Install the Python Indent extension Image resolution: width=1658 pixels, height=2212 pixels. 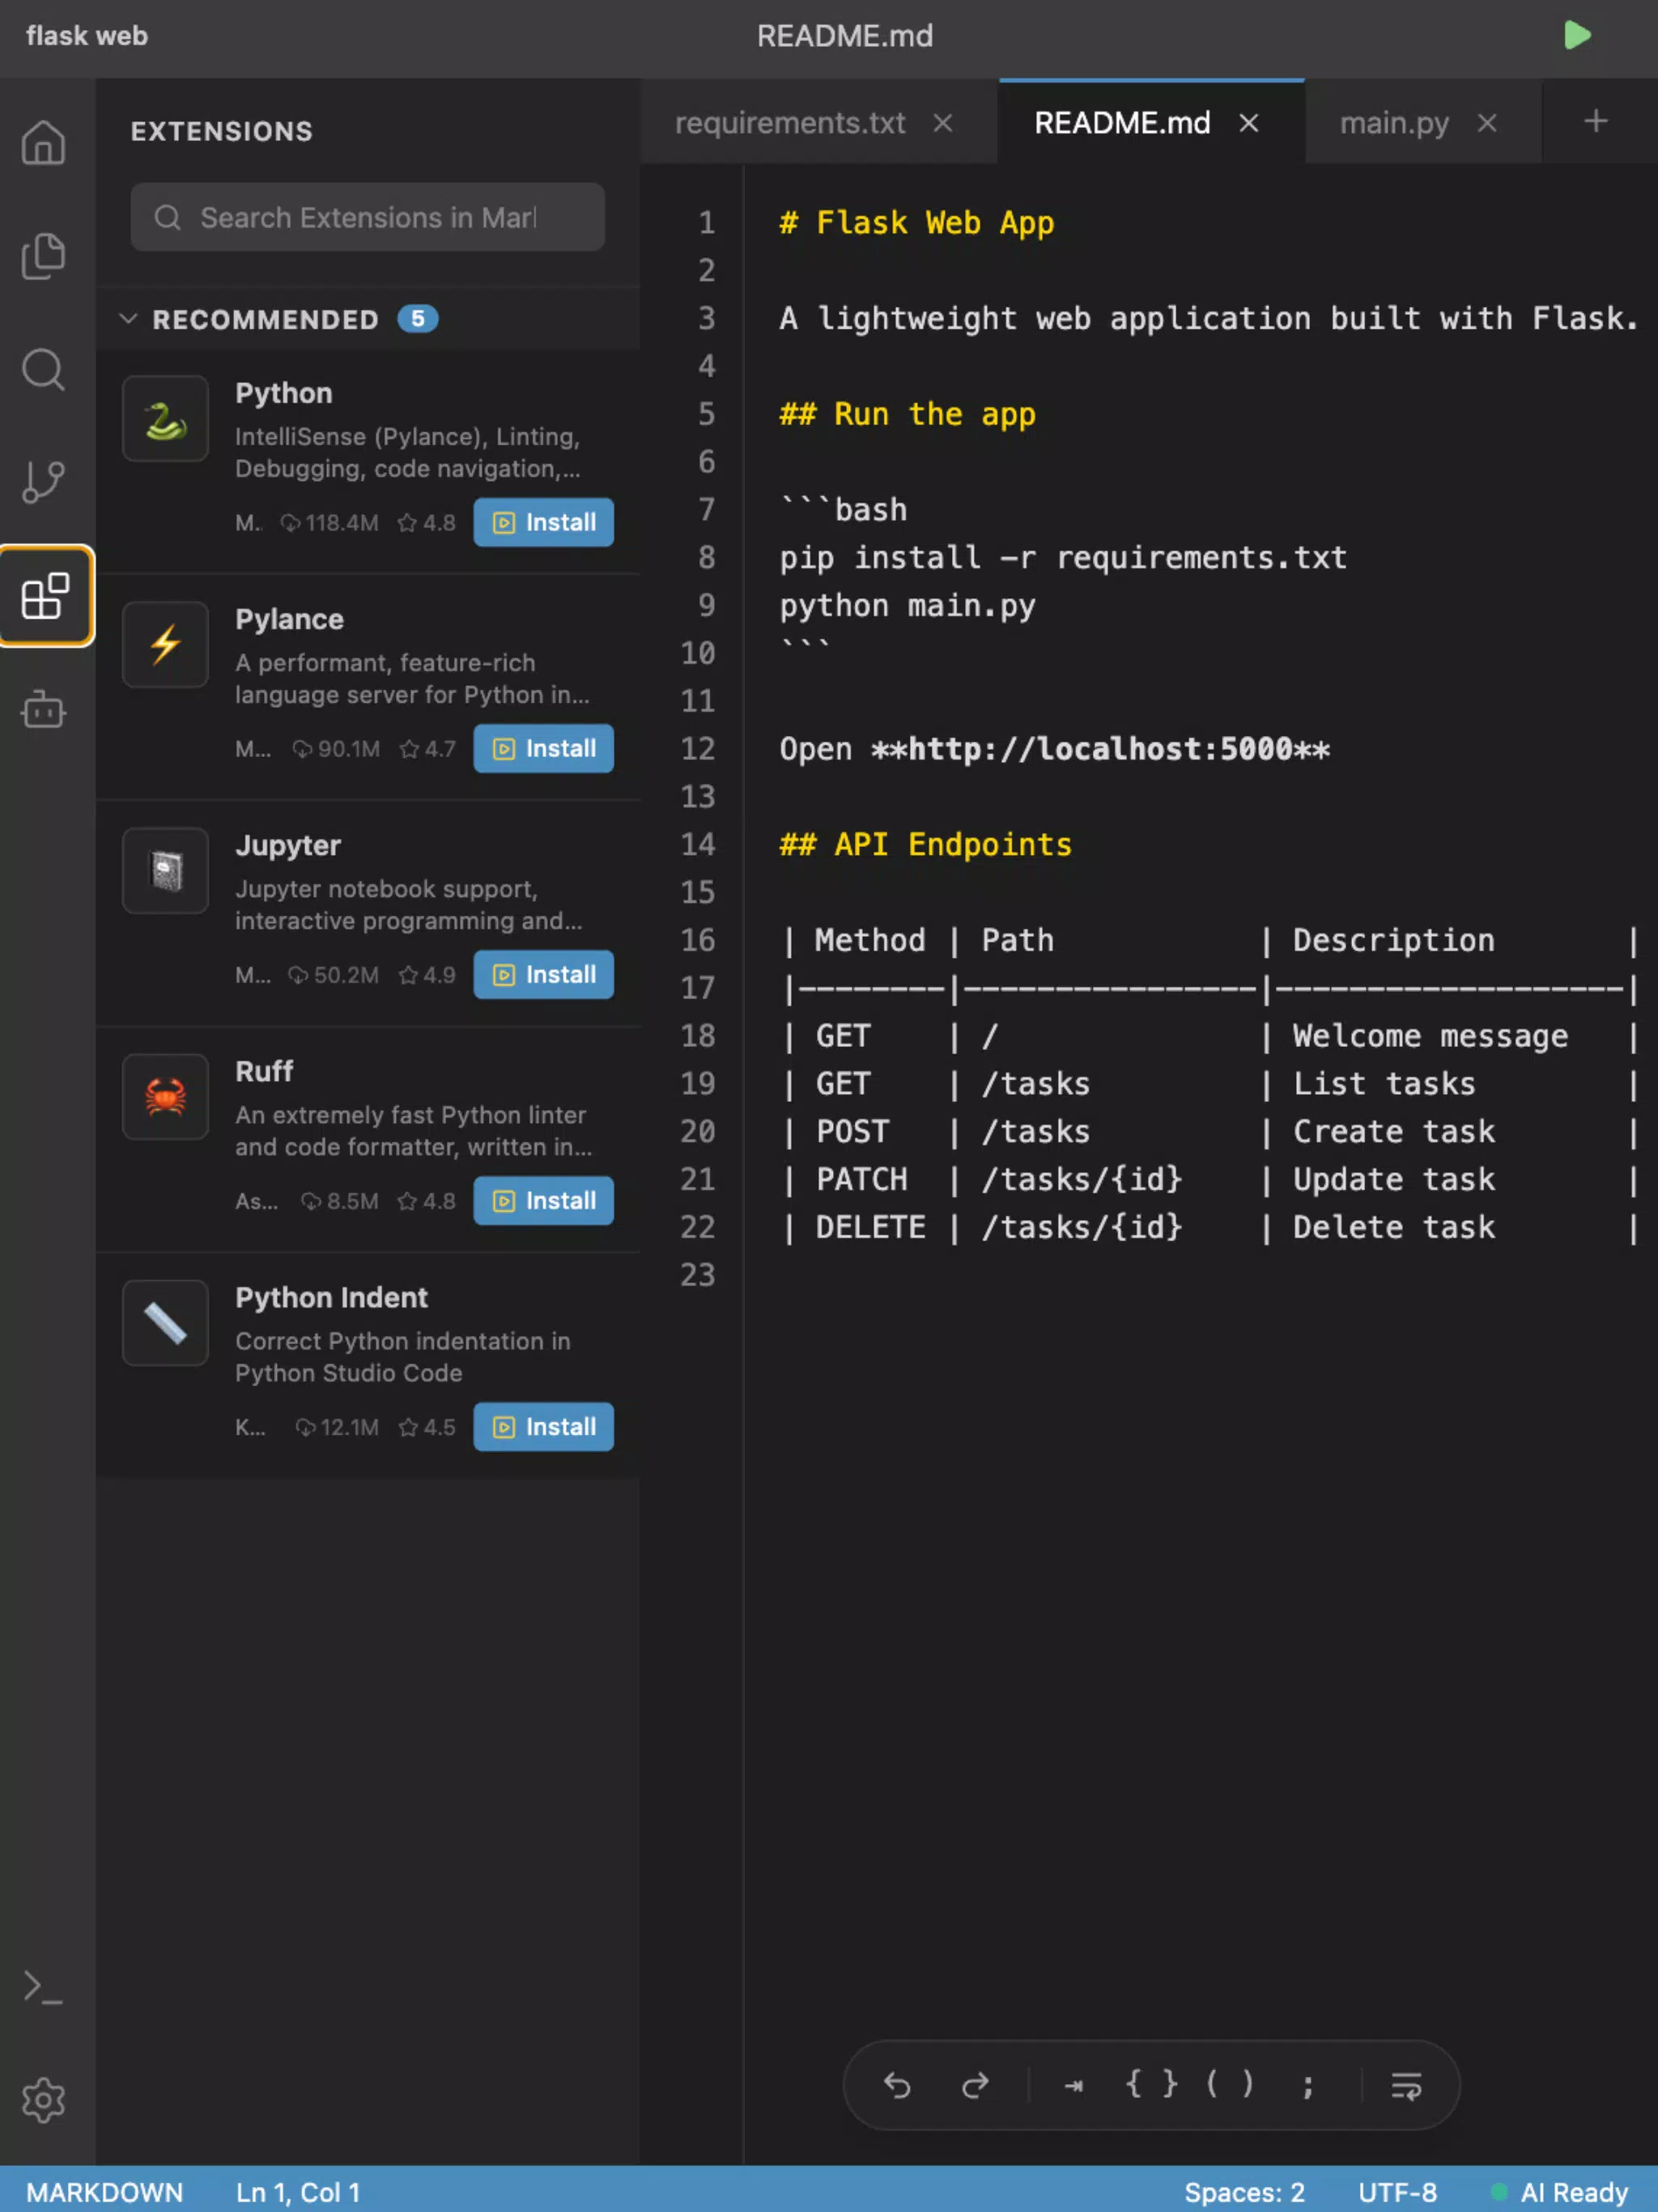tap(543, 1426)
